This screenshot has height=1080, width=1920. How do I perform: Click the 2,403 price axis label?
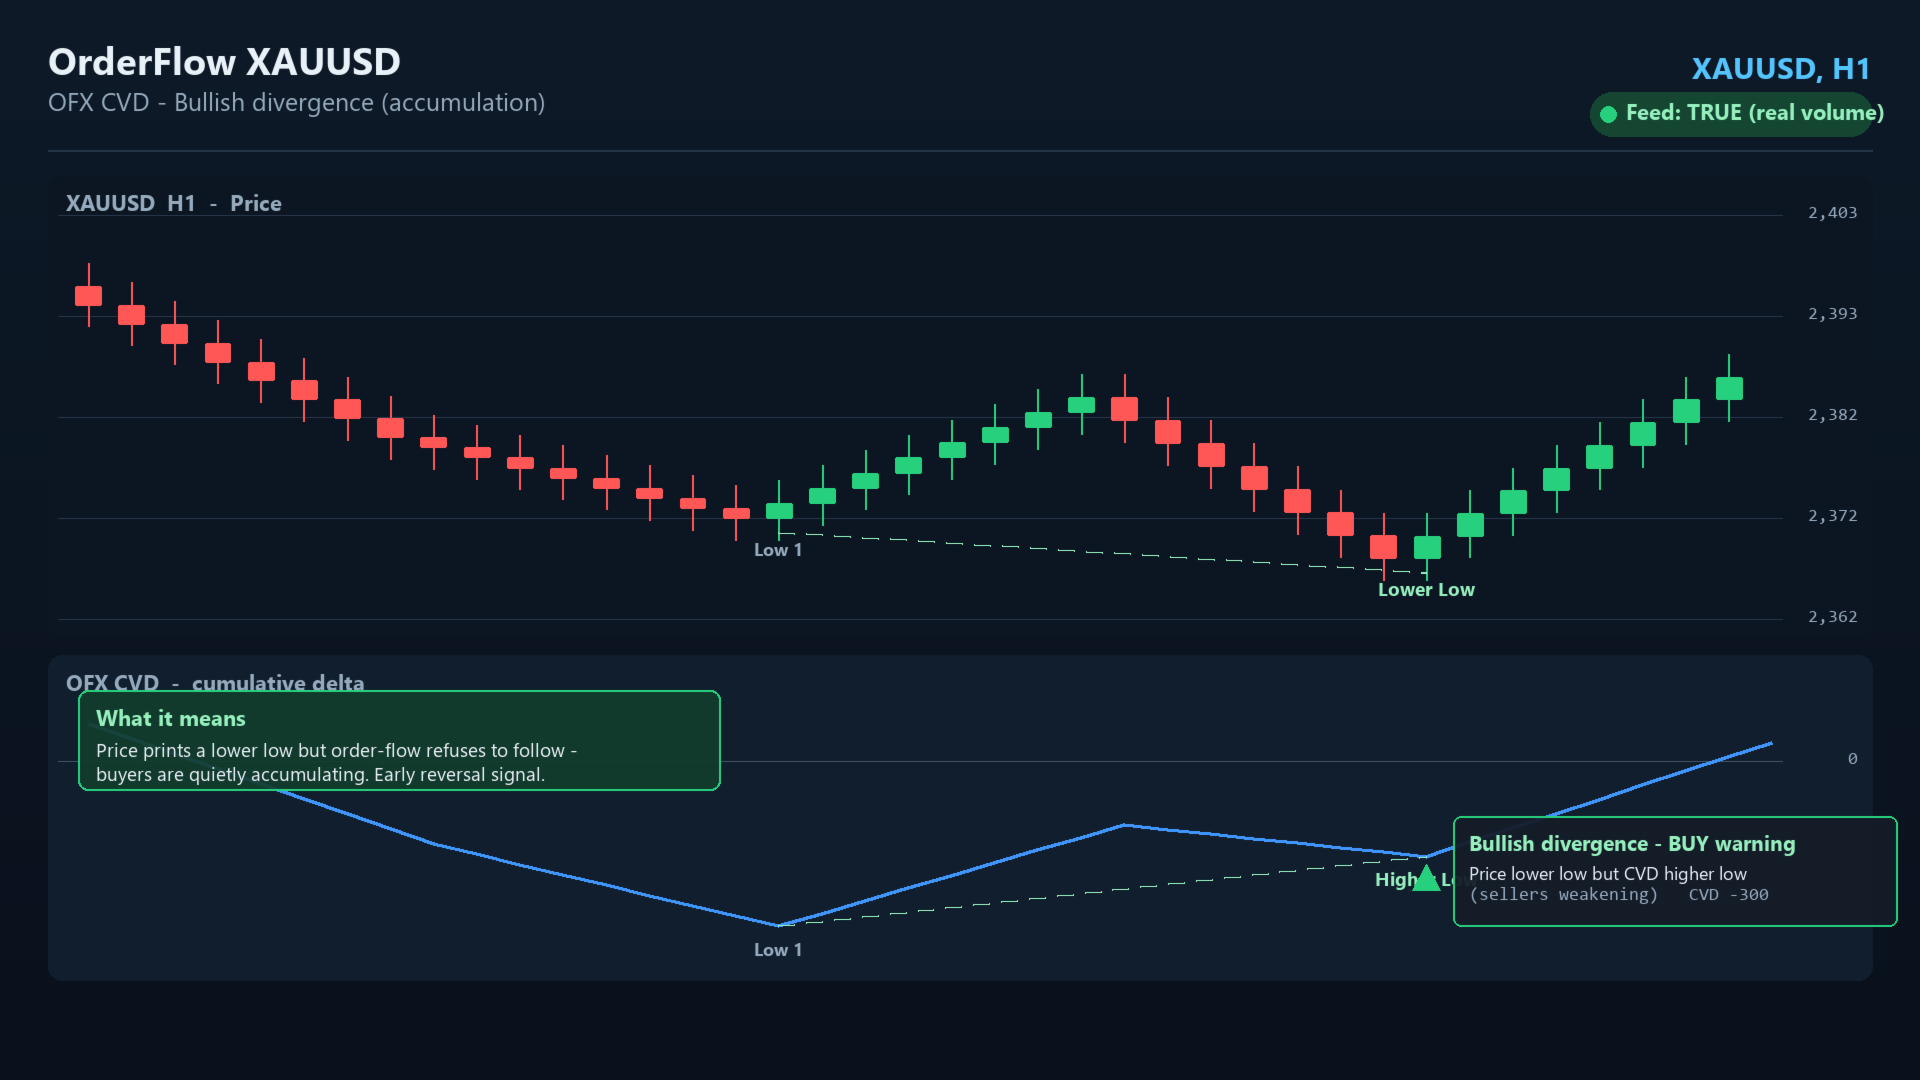pyautogui.click(x=1832, y=213)
